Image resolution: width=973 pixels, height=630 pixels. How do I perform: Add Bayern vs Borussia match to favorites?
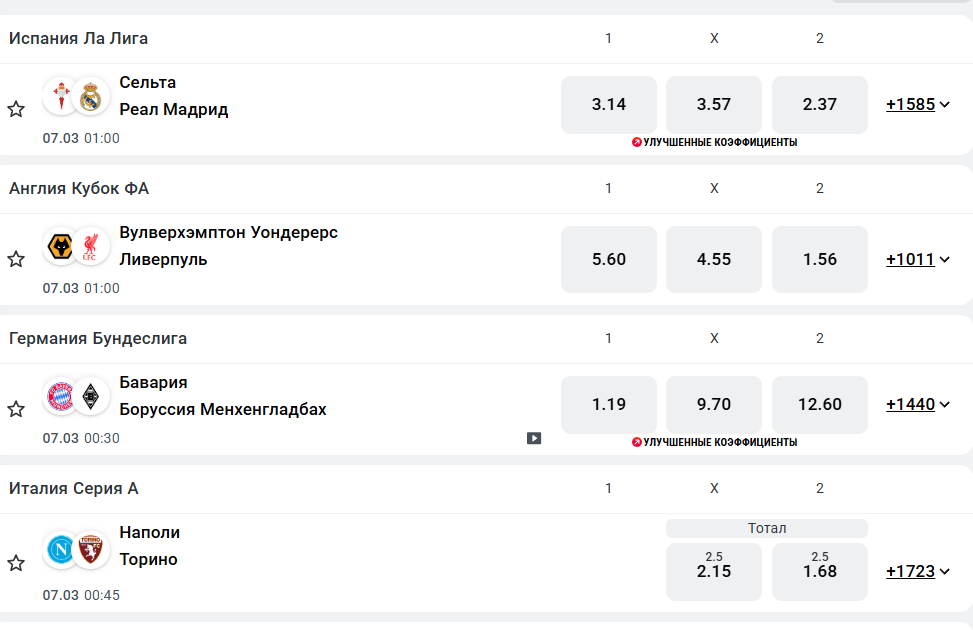(x=16, y=409)
